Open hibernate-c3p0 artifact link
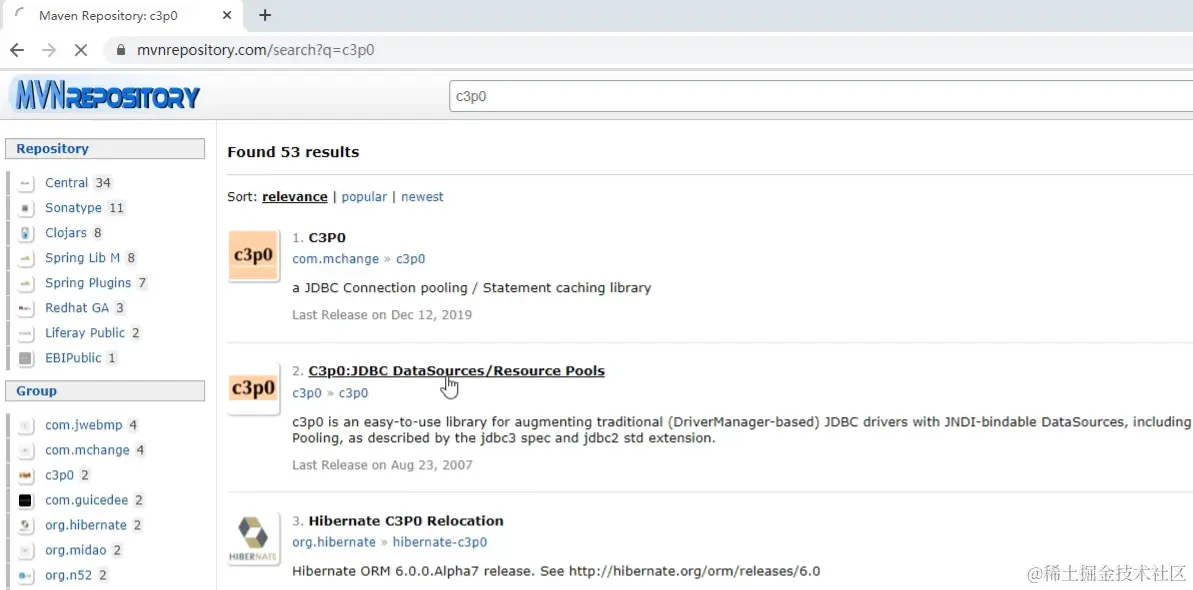 click(440, 543)
